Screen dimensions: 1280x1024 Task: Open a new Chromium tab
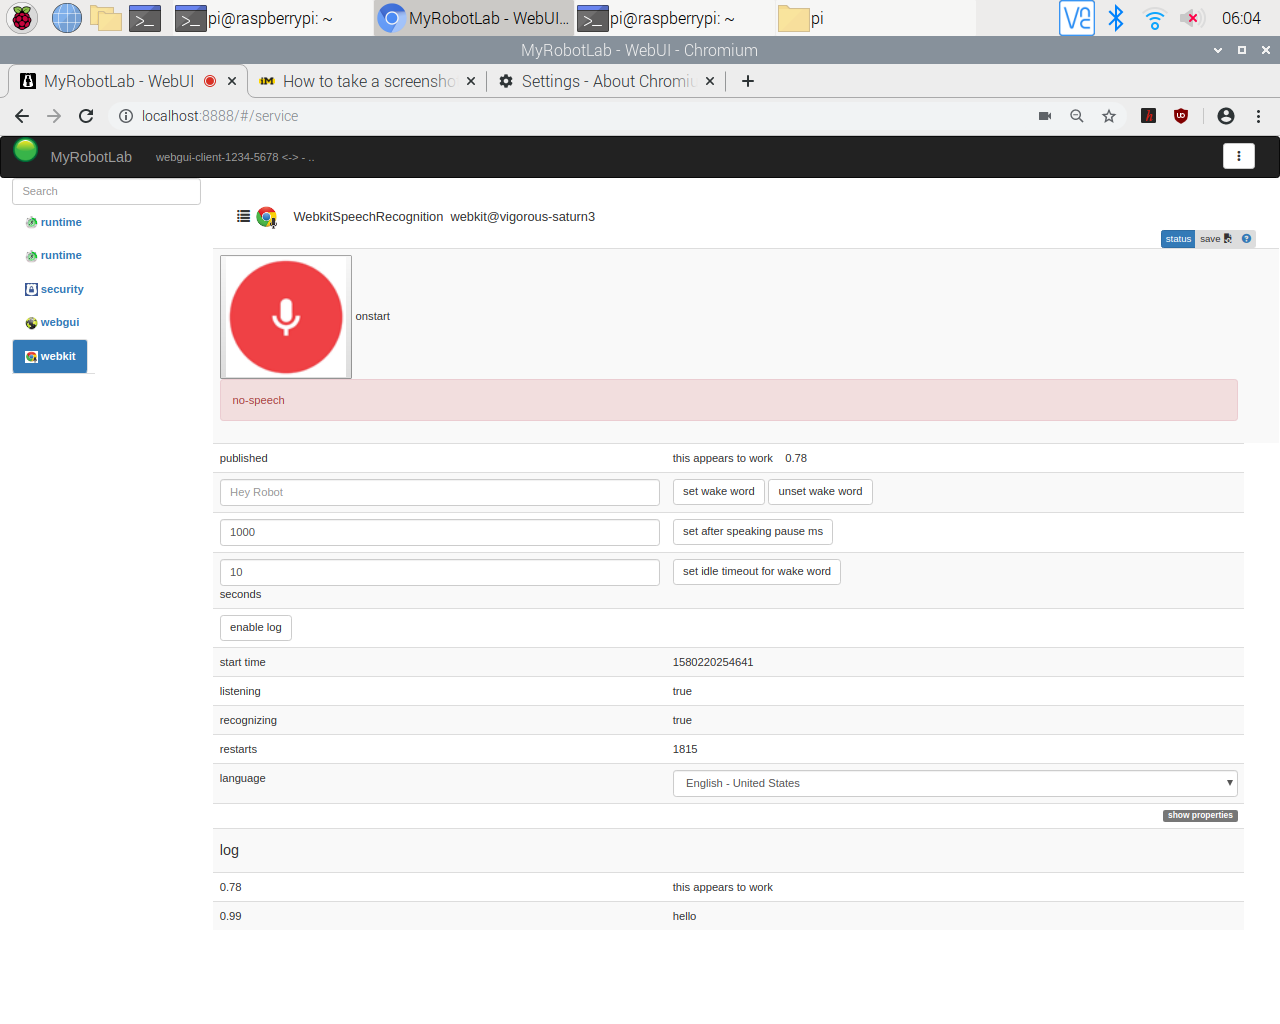point(748,81)
